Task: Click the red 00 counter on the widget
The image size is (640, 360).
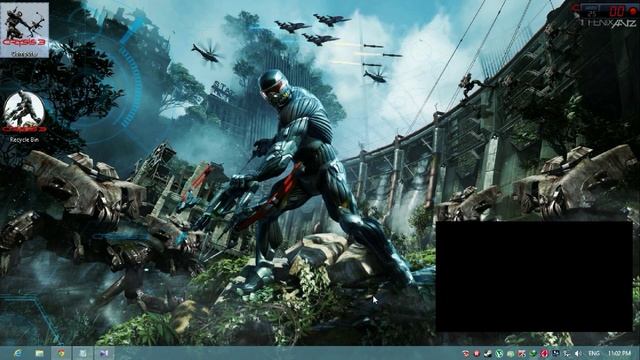Action: (x=617, y=11)
